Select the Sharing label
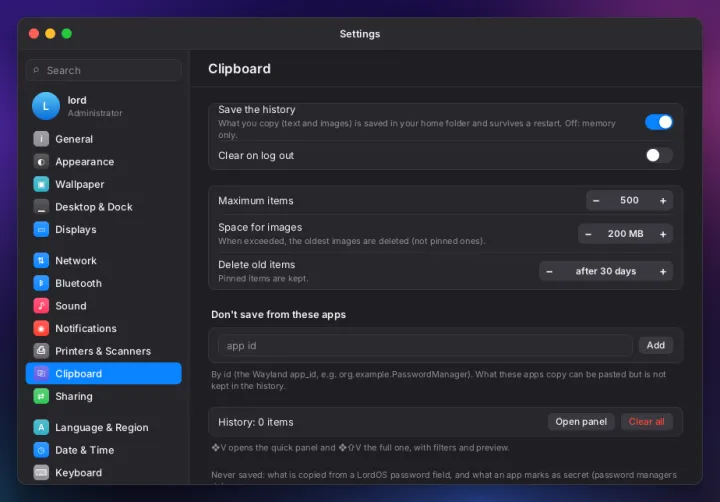This screenshot has height=502, width=720. (74, 396)
